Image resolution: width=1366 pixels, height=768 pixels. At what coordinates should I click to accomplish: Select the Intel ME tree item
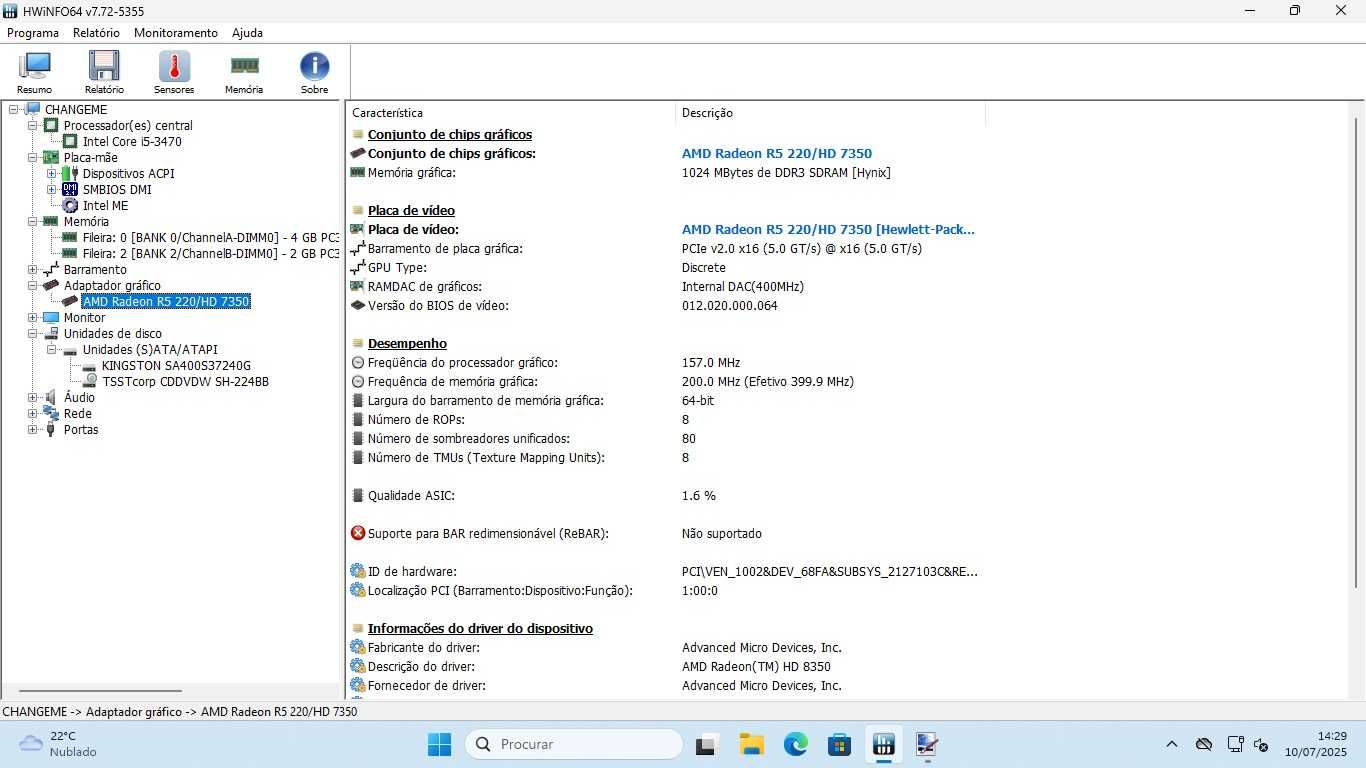click(x=105, y=206)
